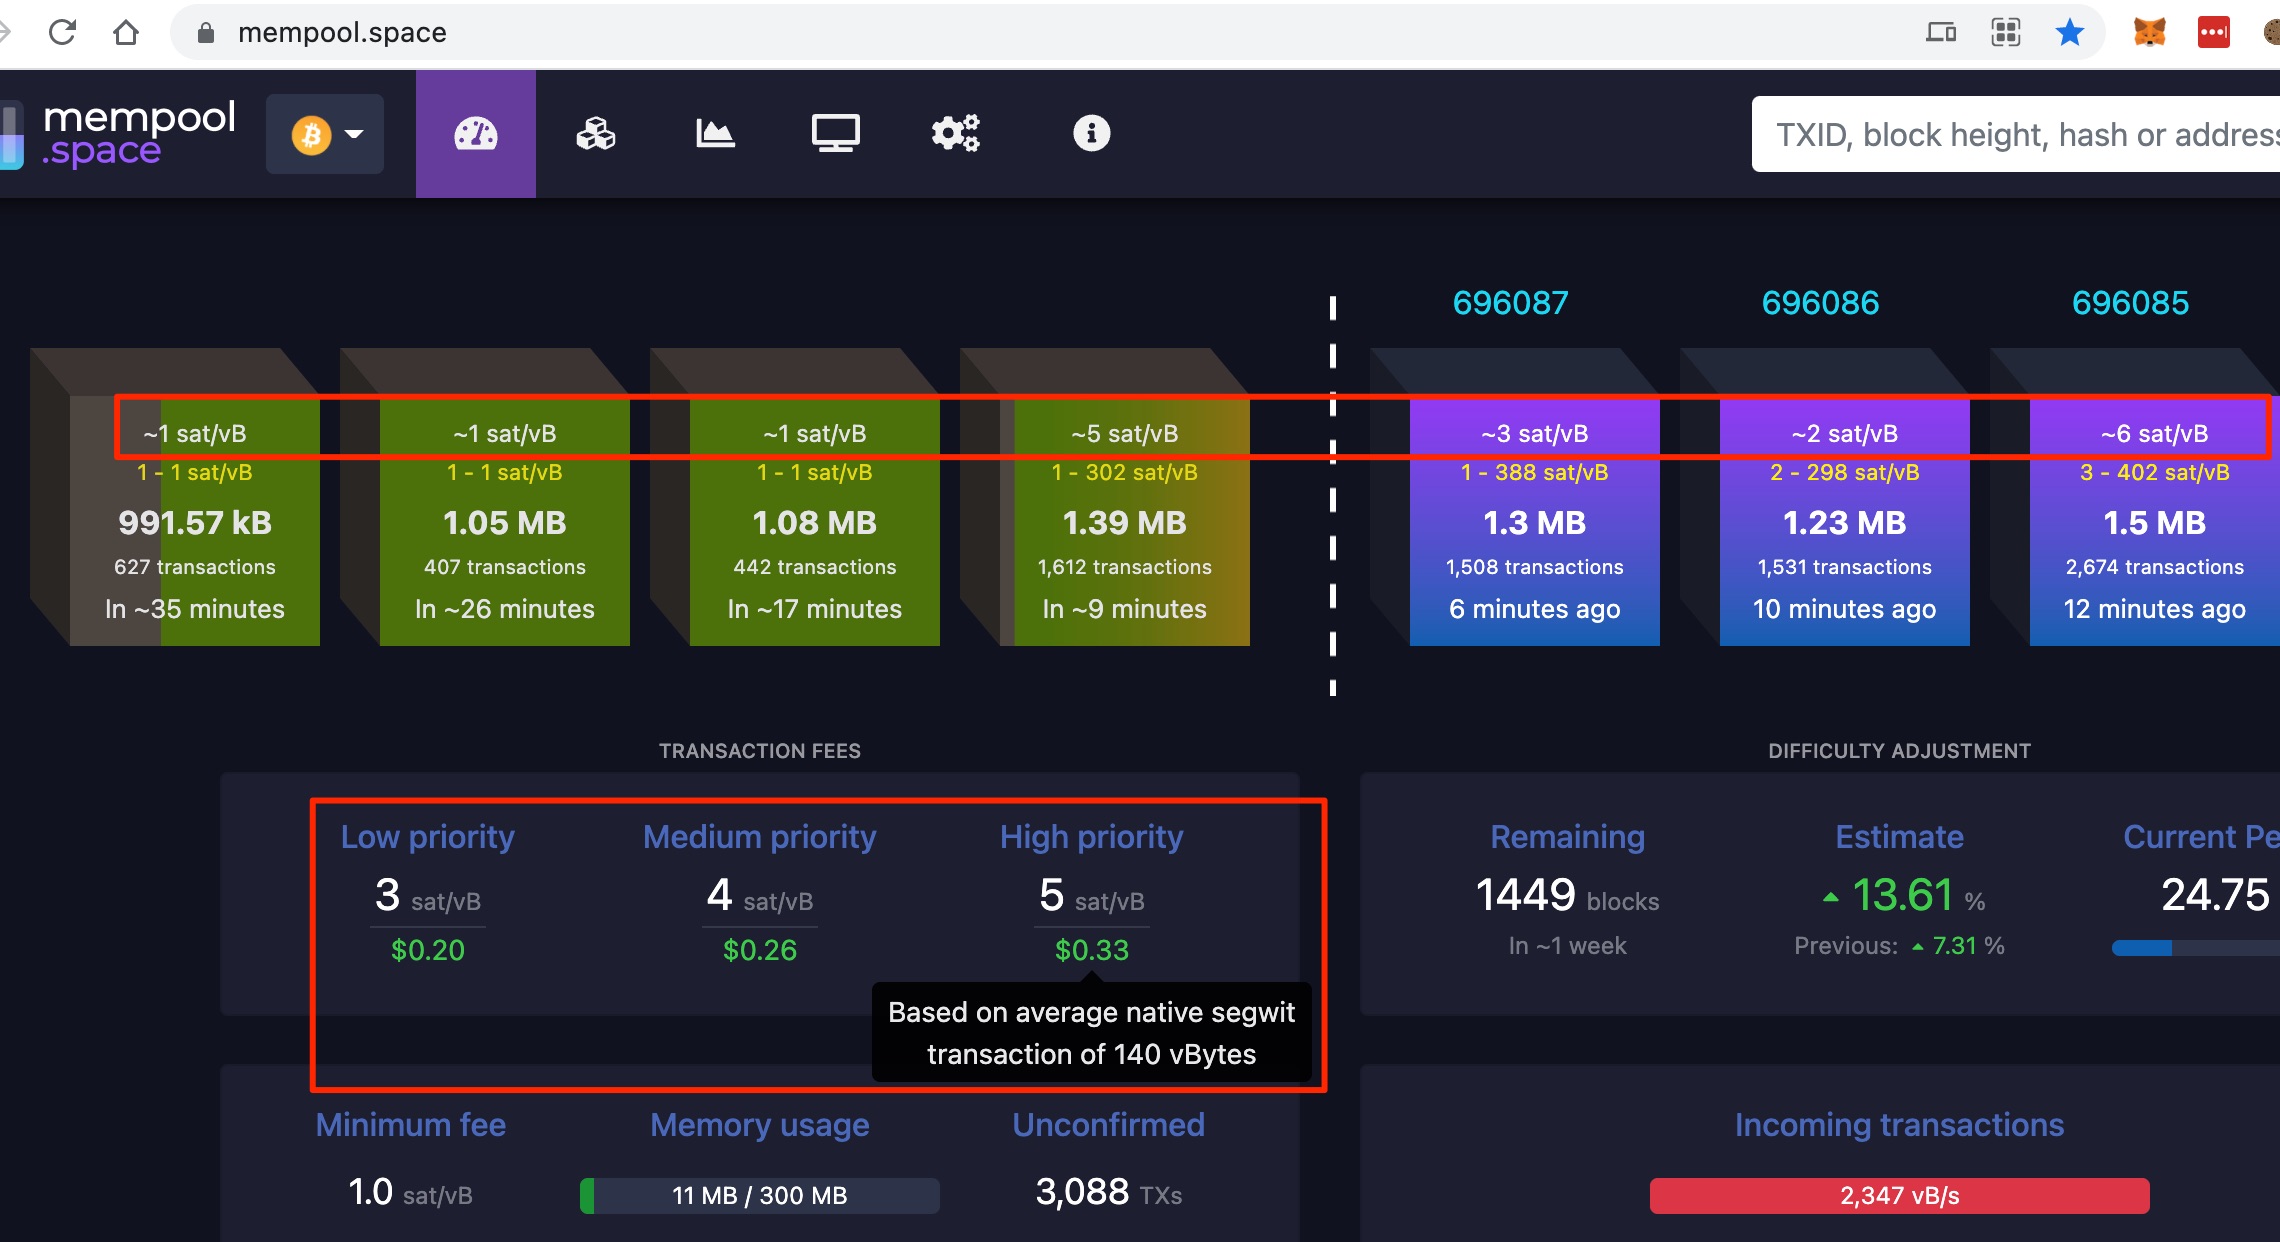Open the About info icon
2280x1242 pixels.
click(1091, 134)
